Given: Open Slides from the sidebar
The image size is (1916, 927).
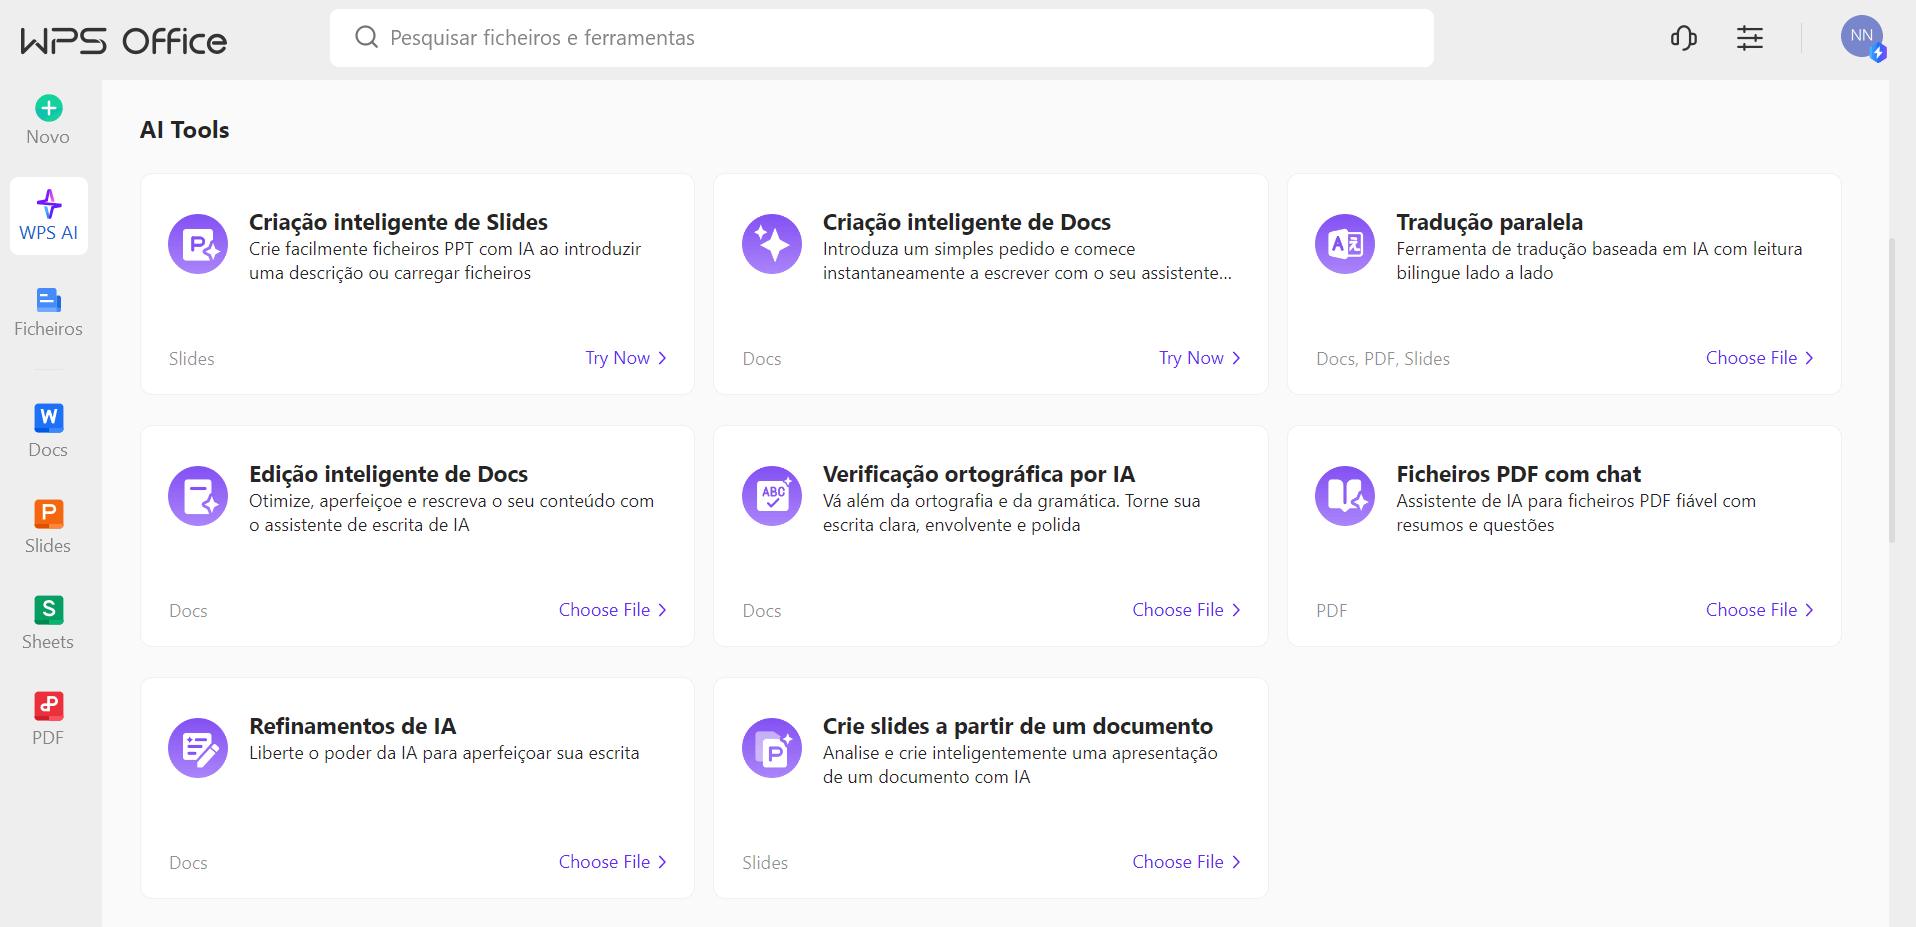Looking at the screenshot, I should pos(49,528).
